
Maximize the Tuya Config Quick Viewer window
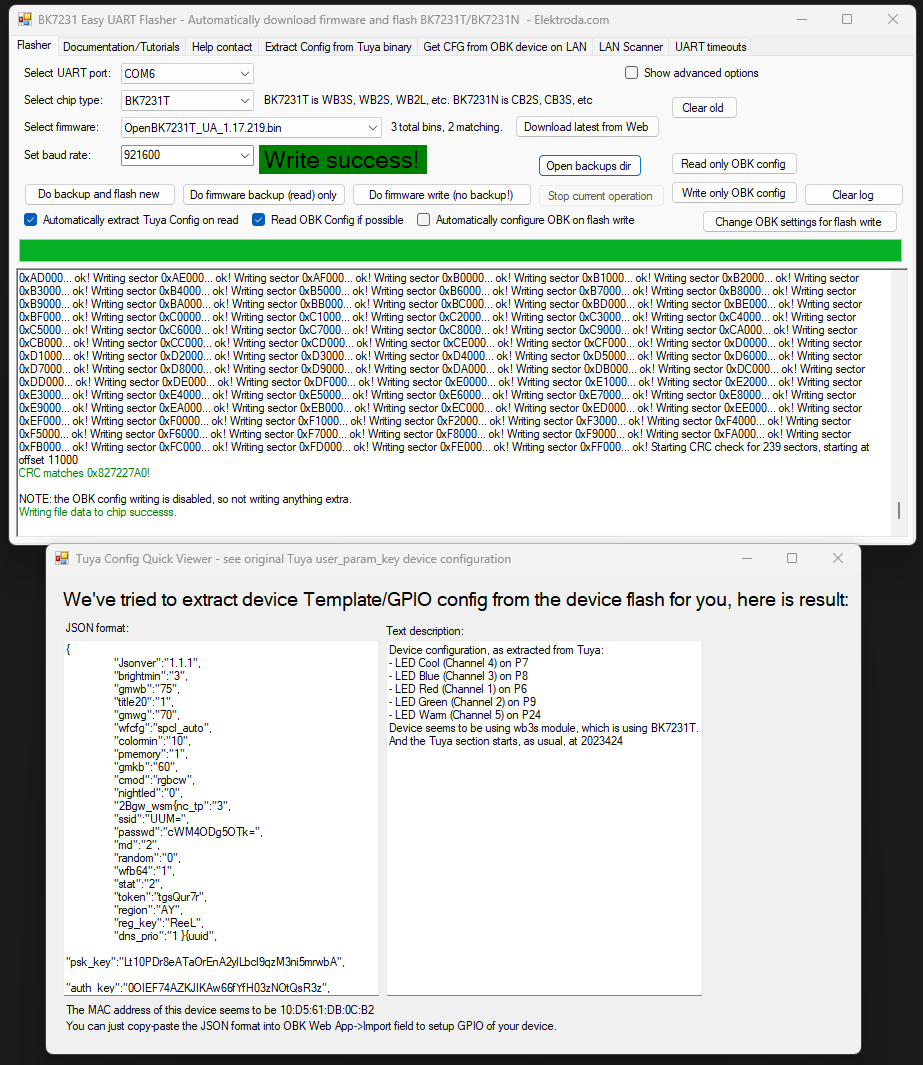792,558
